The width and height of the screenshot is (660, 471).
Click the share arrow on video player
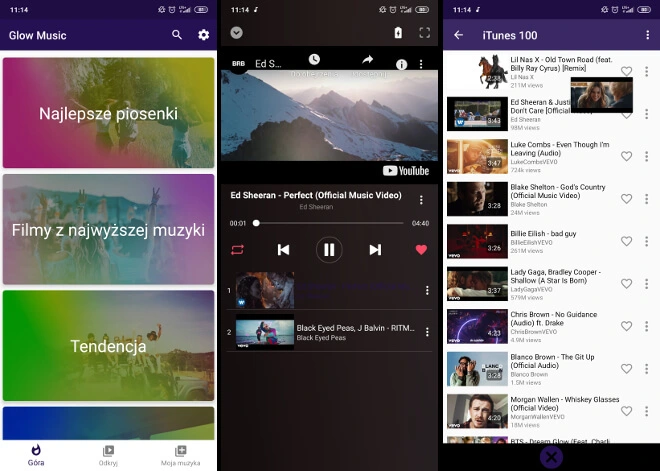coord(367,61)
